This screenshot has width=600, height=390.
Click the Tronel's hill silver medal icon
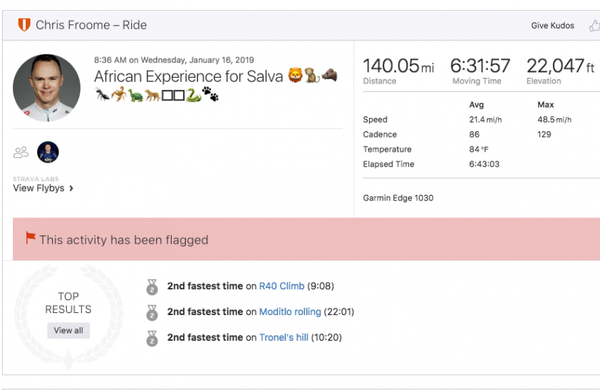point(152,338)
